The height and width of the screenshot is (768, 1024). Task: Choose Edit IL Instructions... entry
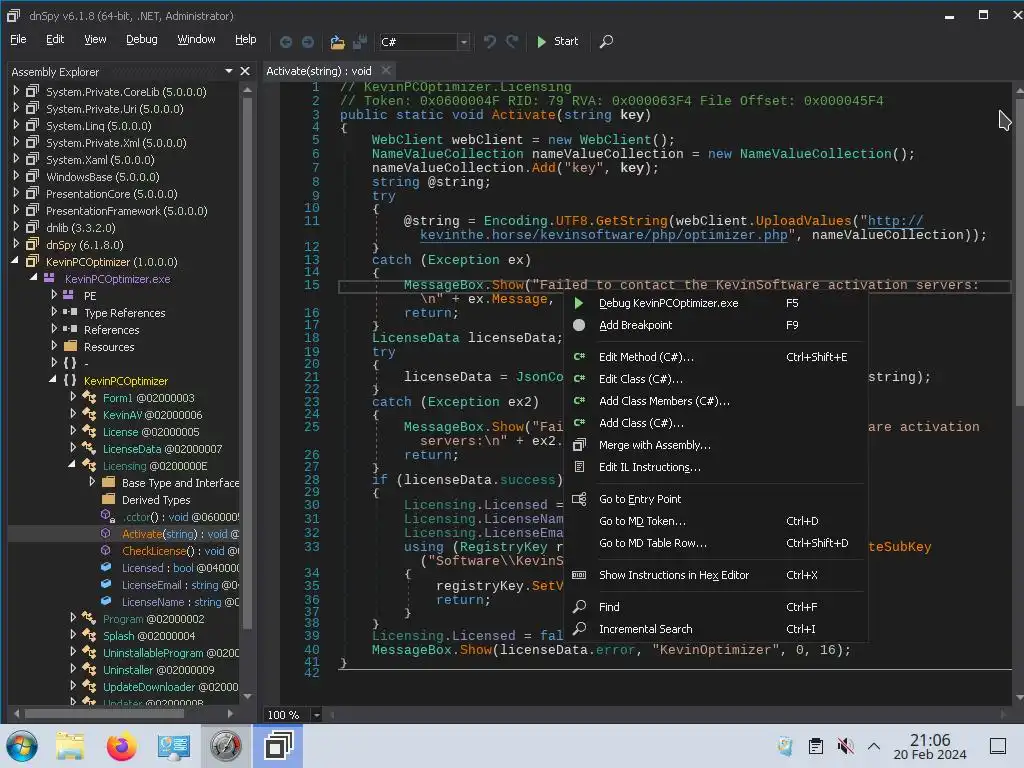coord(716,467)
